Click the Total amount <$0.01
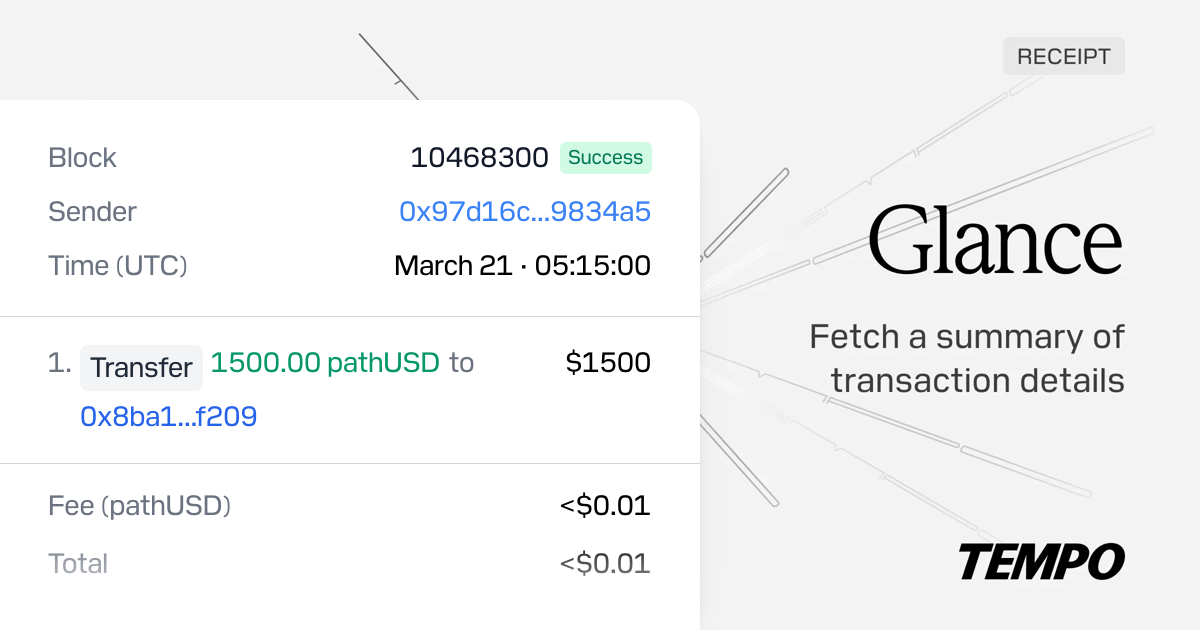1200x630 pixels. pos(605,564)
